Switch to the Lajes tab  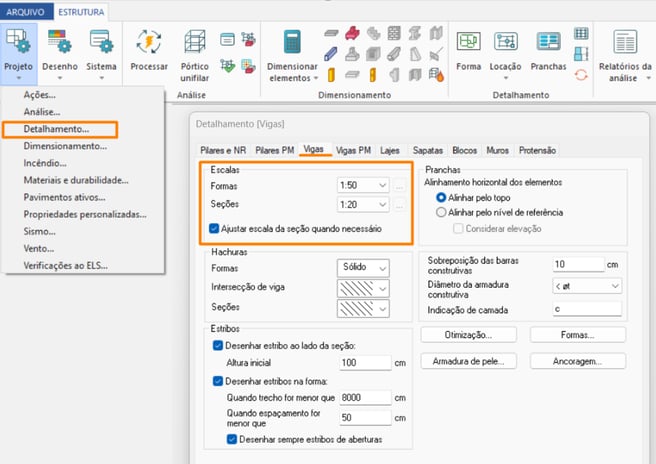pos(391,150)
